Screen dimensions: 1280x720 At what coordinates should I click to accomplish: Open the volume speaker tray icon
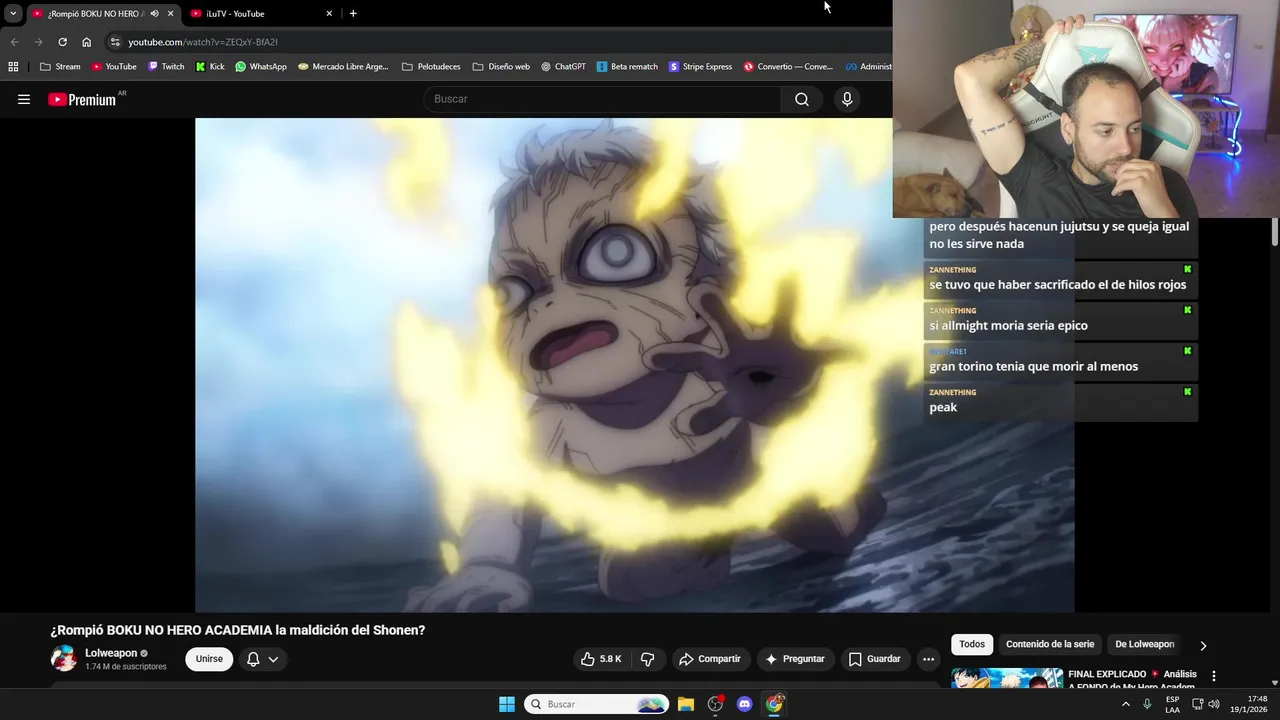(1214, 704)
